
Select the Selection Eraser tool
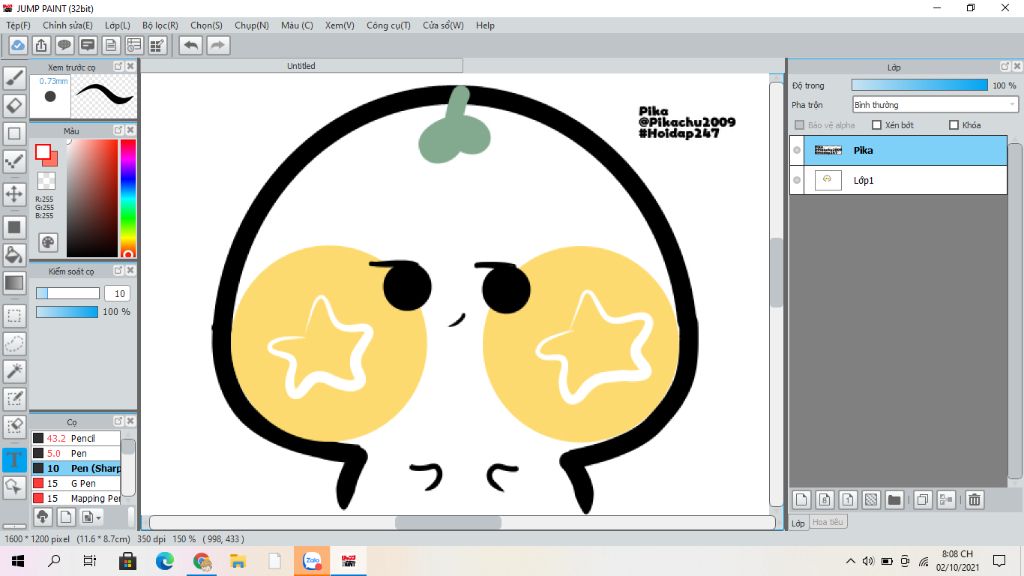click(14, 426)
